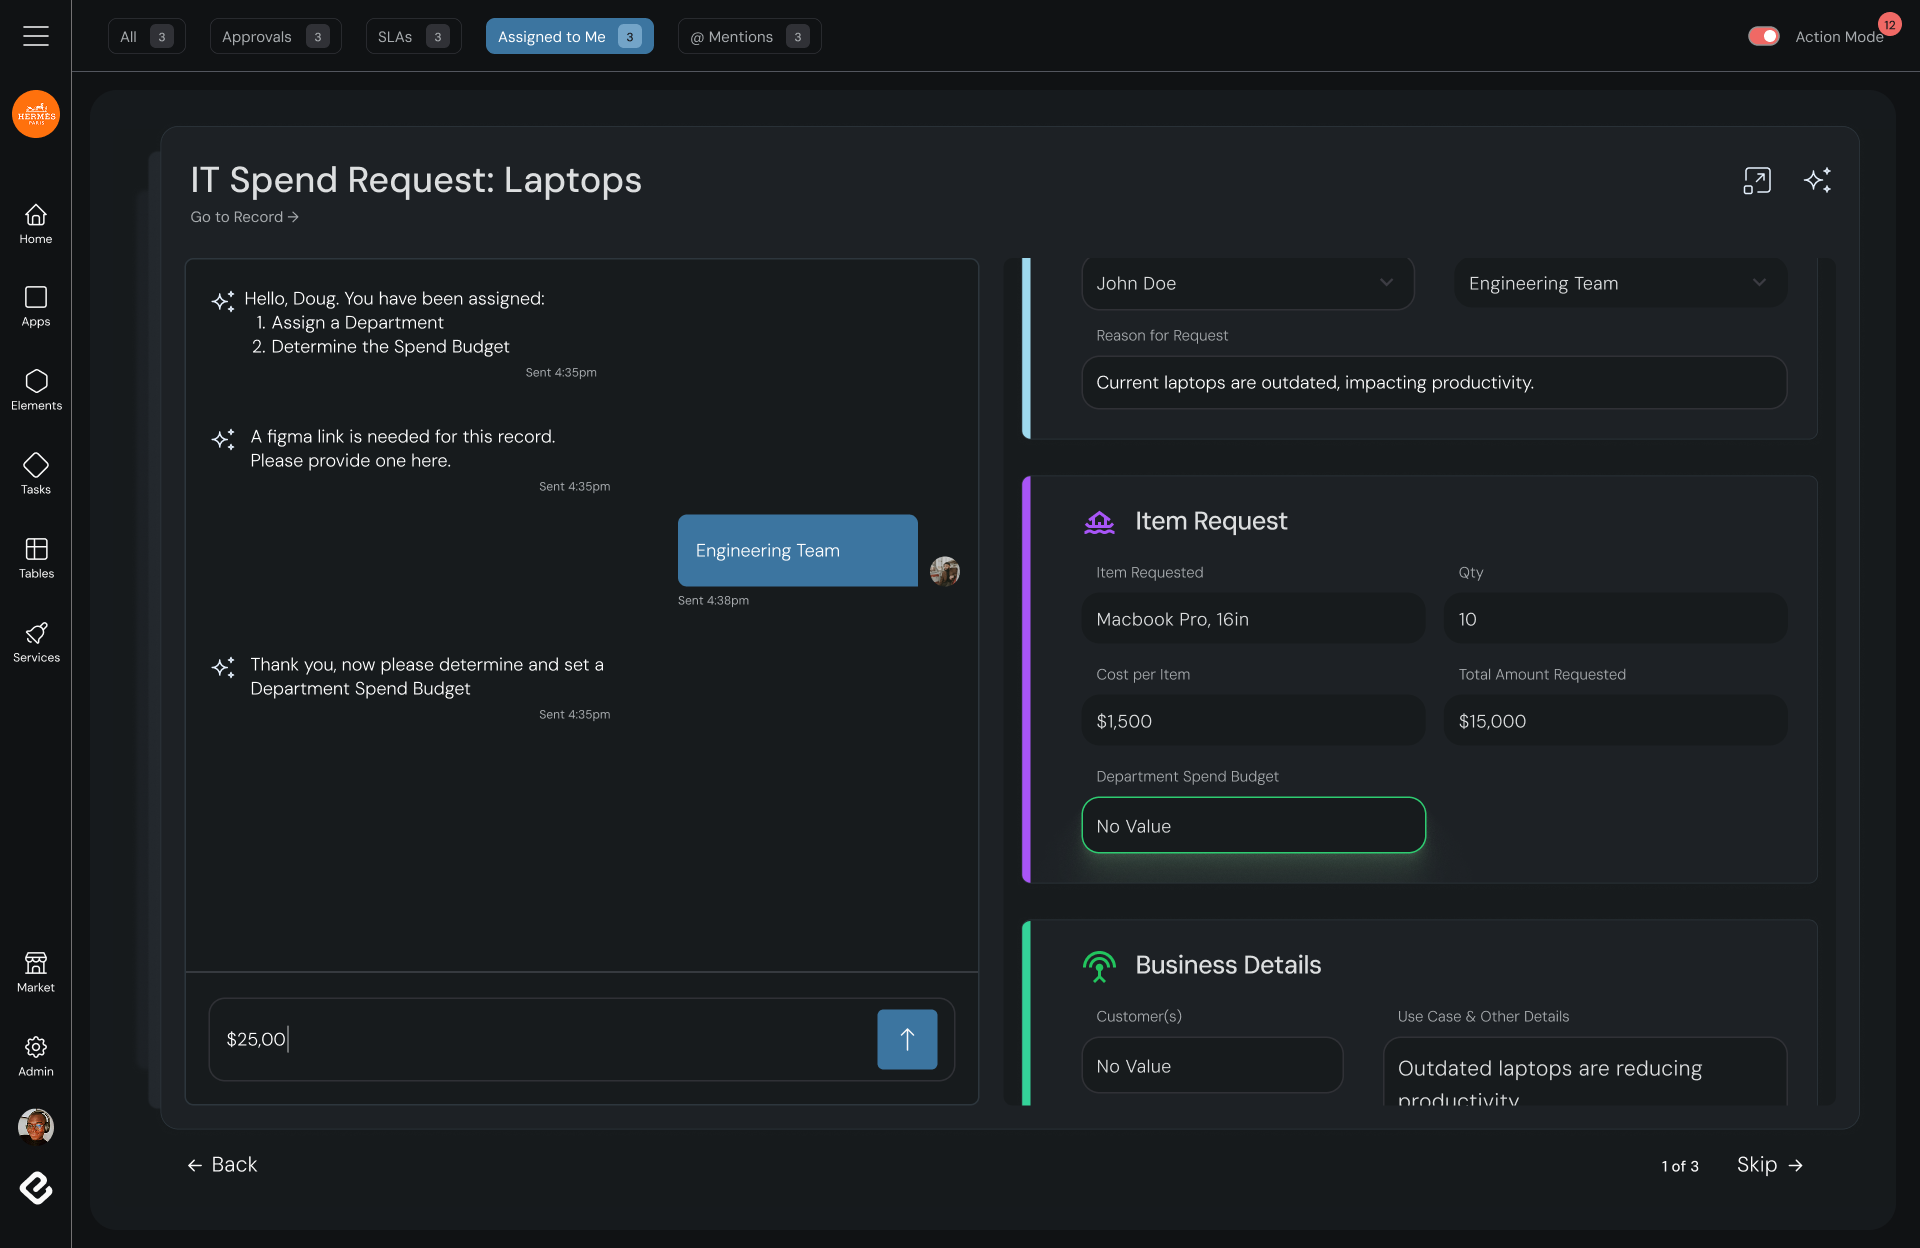Viewport: 1920px width, 1248px height.
Task: Open the Market section
Action: point(36,972)
